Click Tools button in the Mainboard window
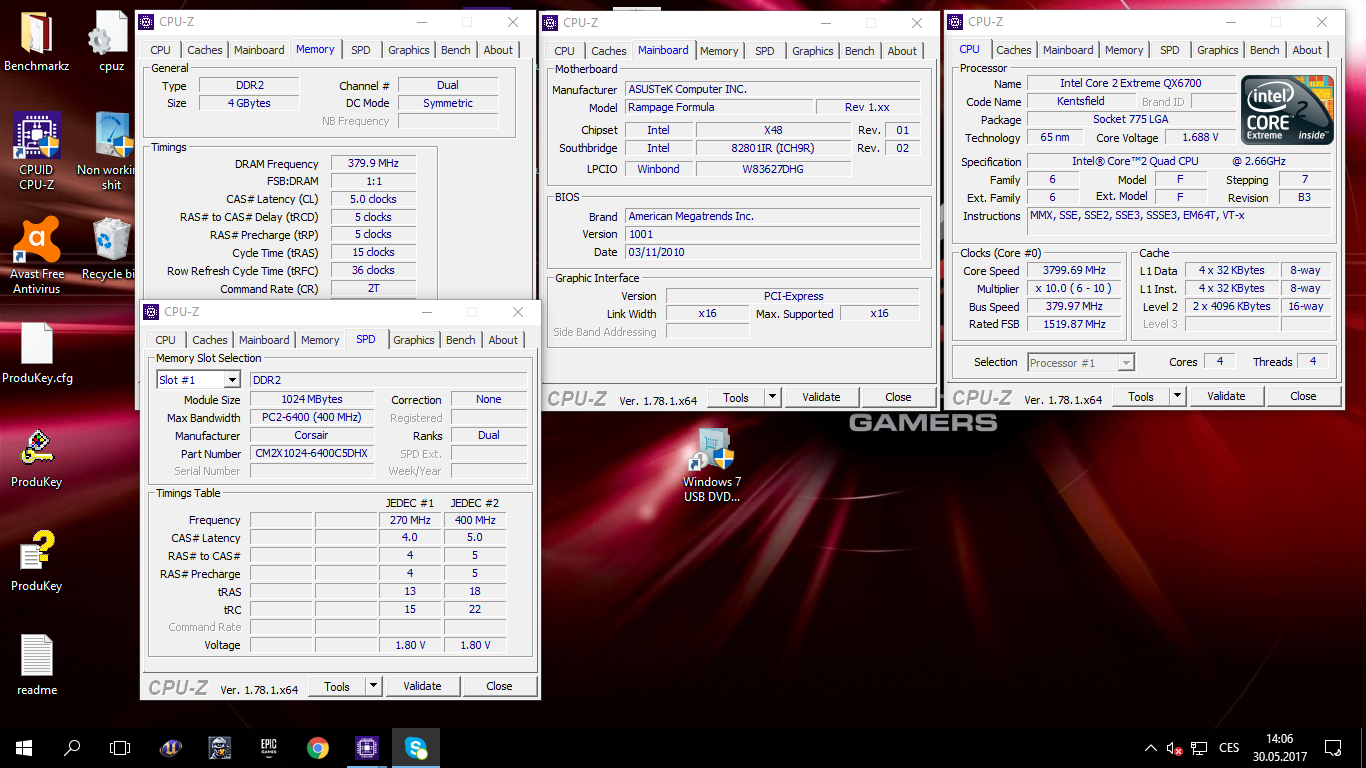This screenshot has height=768, width=1366. click(736, 397)
